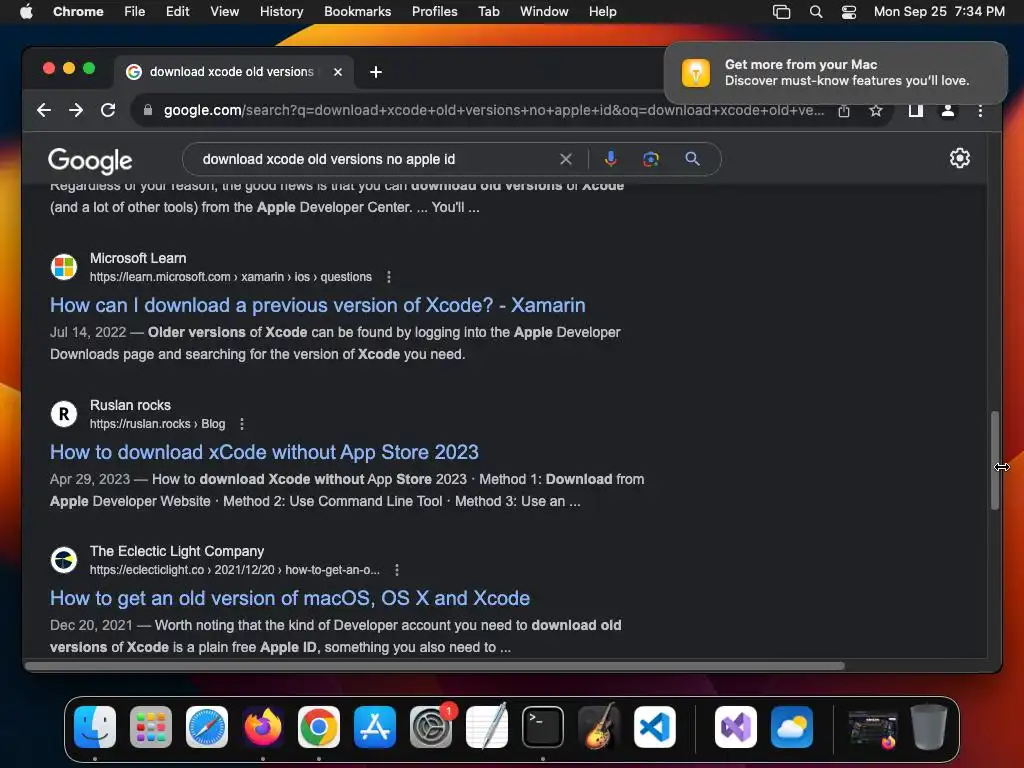Toggle the Chrome side panel
Image resolution: width=1024 pixels, height=768 pixels.
[916, 111]
